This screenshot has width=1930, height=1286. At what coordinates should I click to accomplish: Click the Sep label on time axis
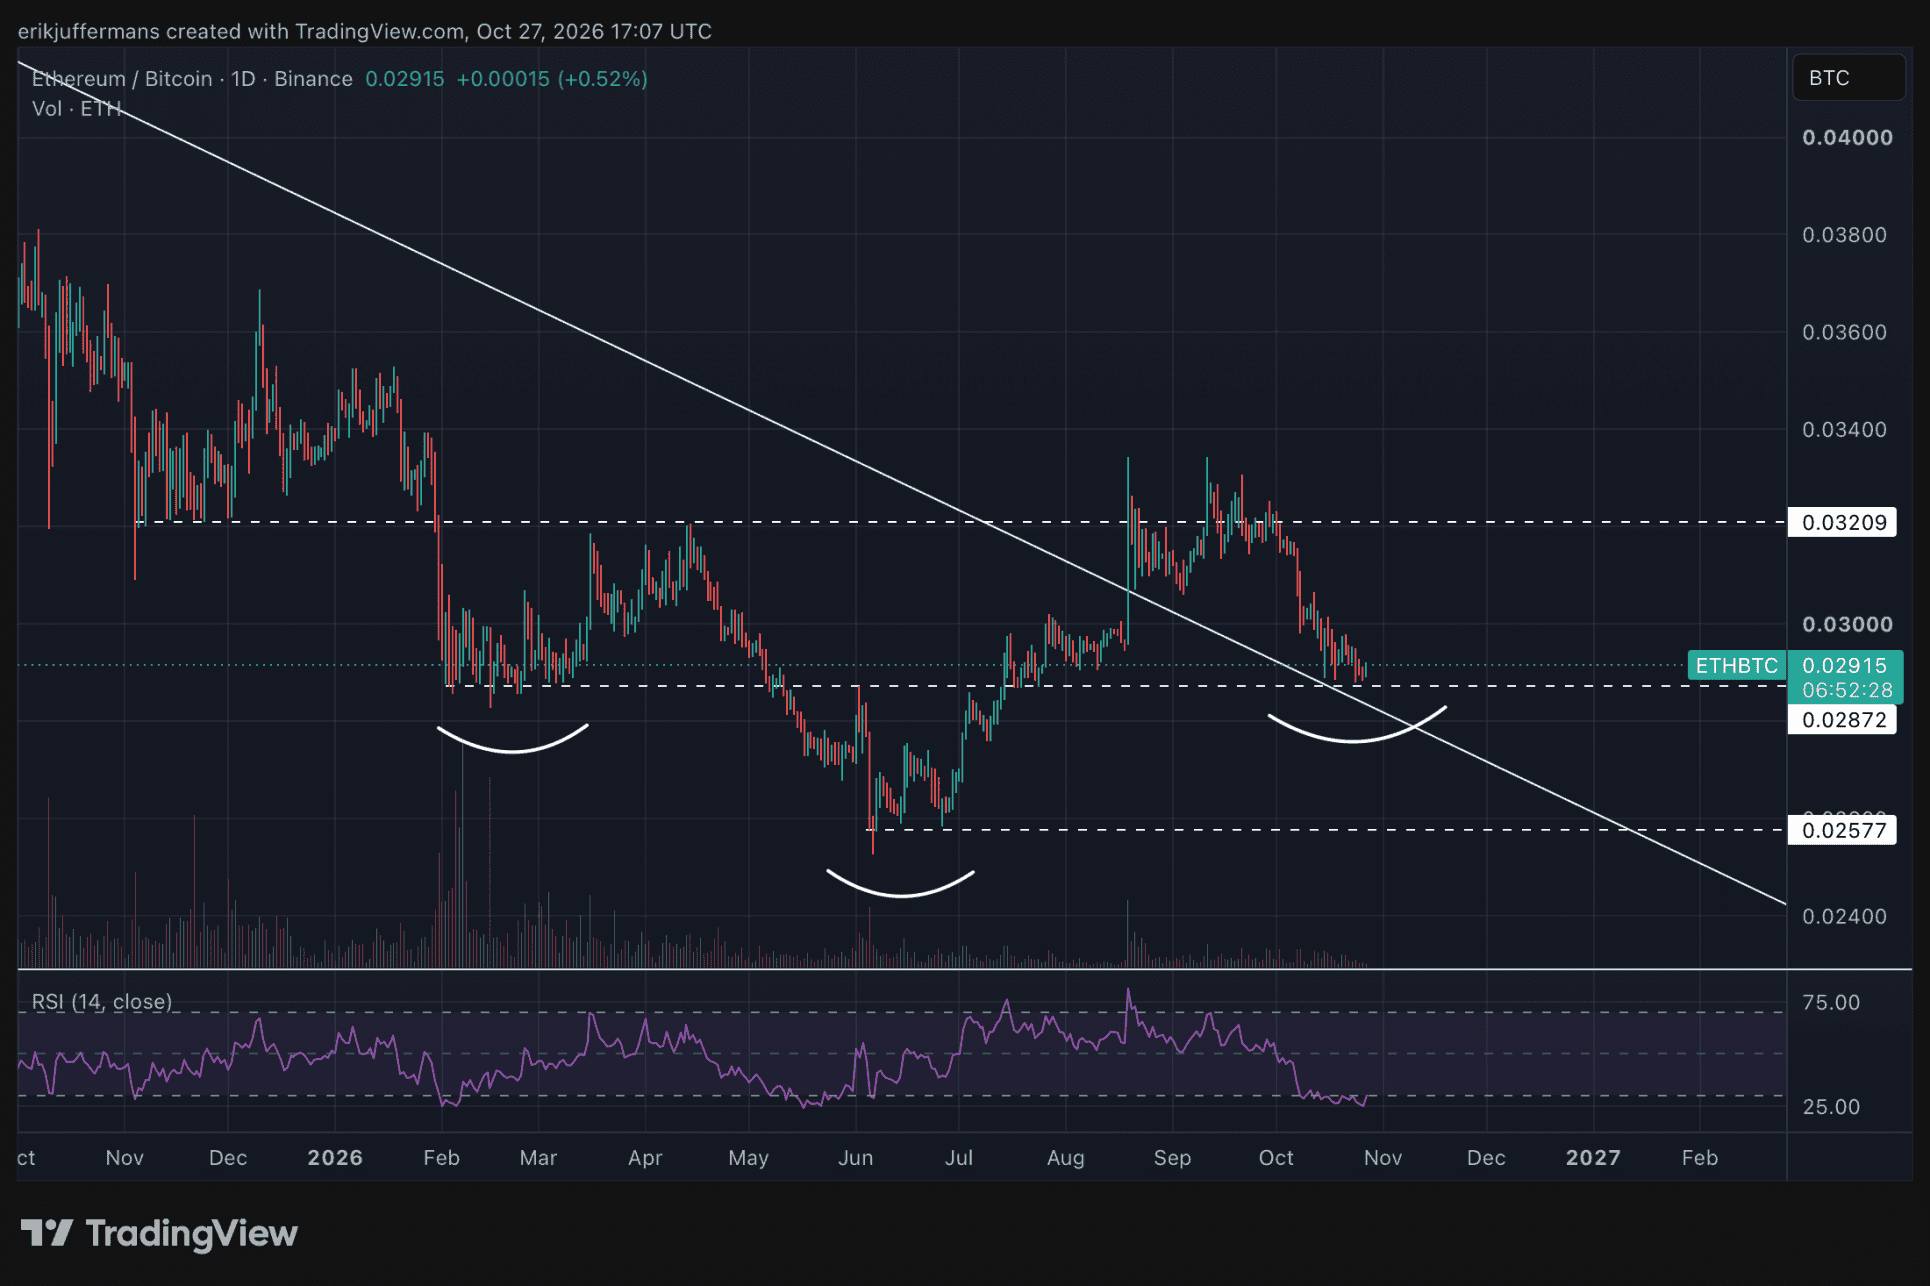[1172, 1158]
